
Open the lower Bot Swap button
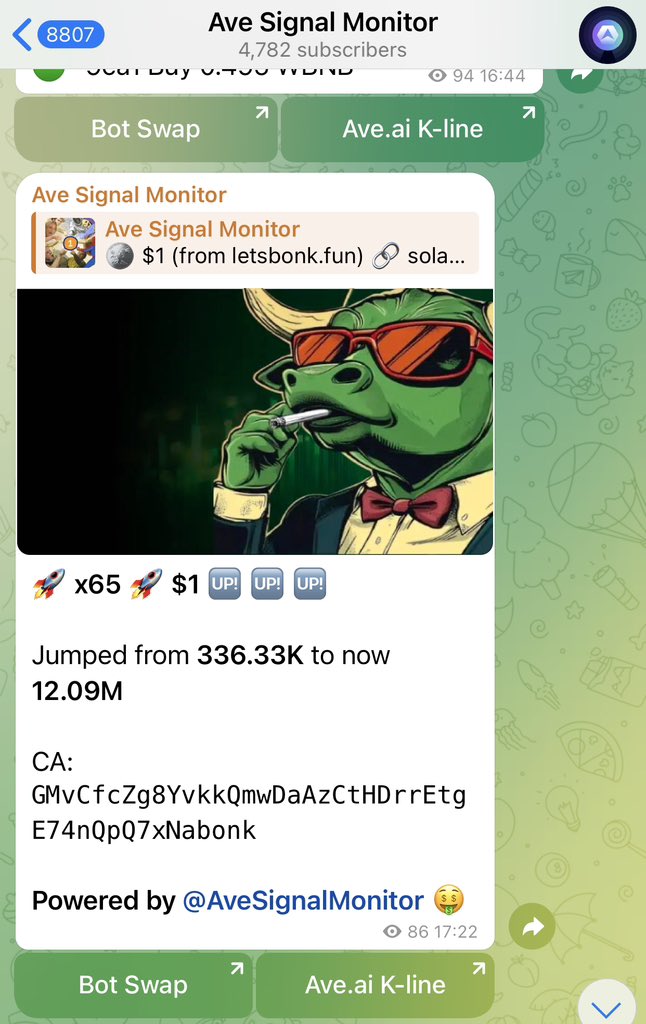click(133, 984)
